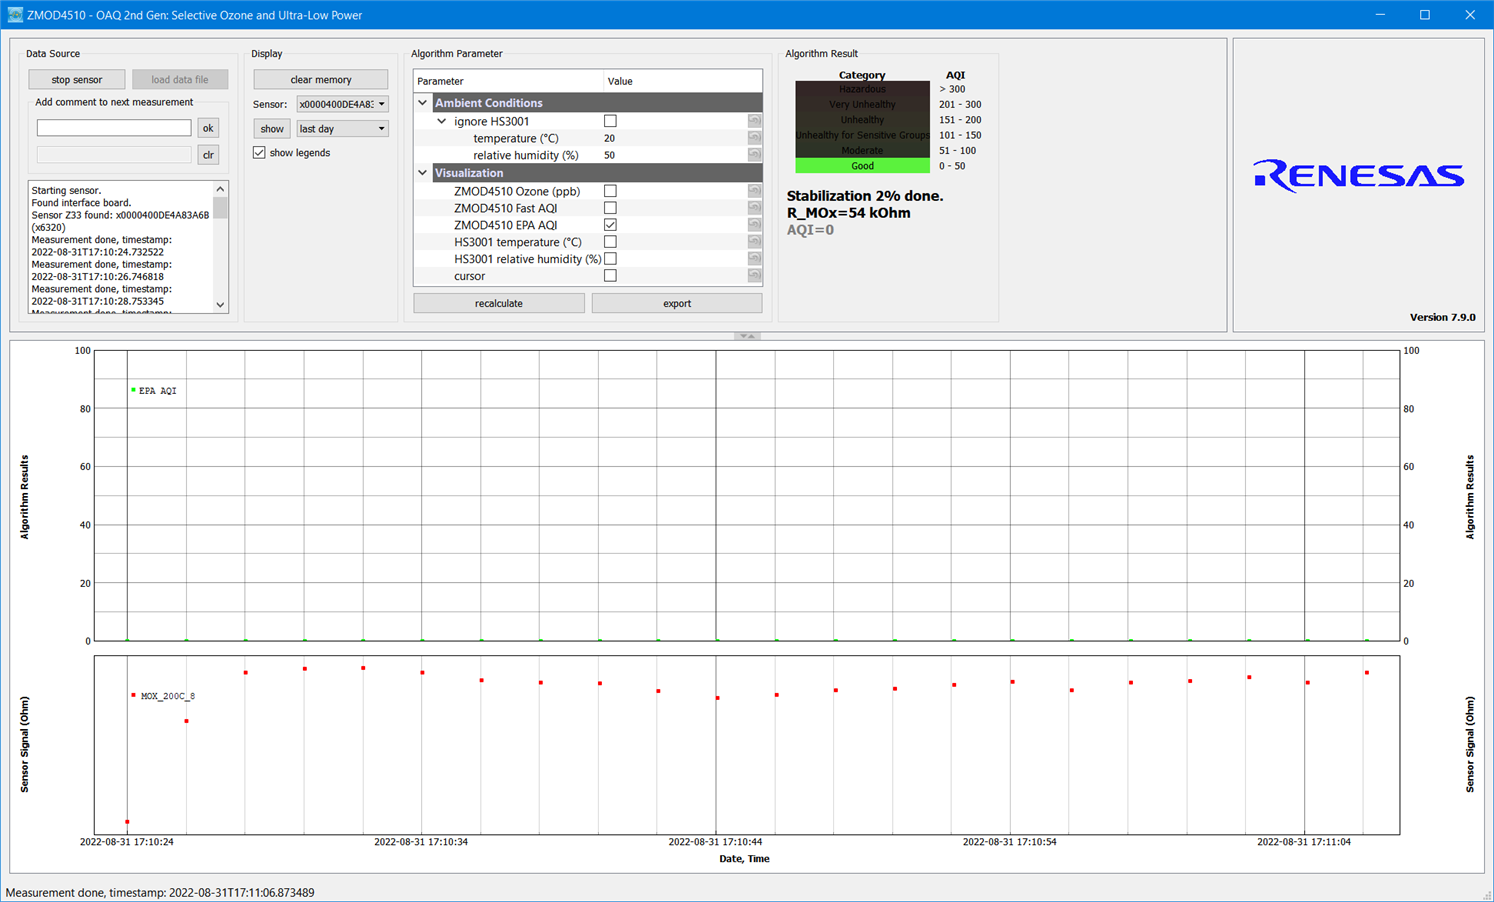Click the show button
This screenshot has width=1494, height=902.
tap(272, 129)
